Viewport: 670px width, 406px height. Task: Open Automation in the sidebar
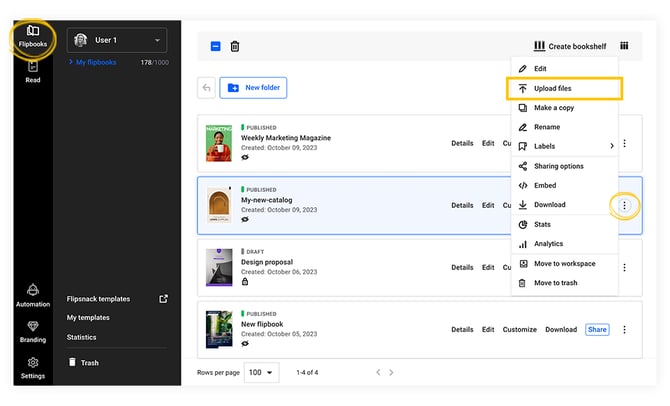(x=32, y=296)
